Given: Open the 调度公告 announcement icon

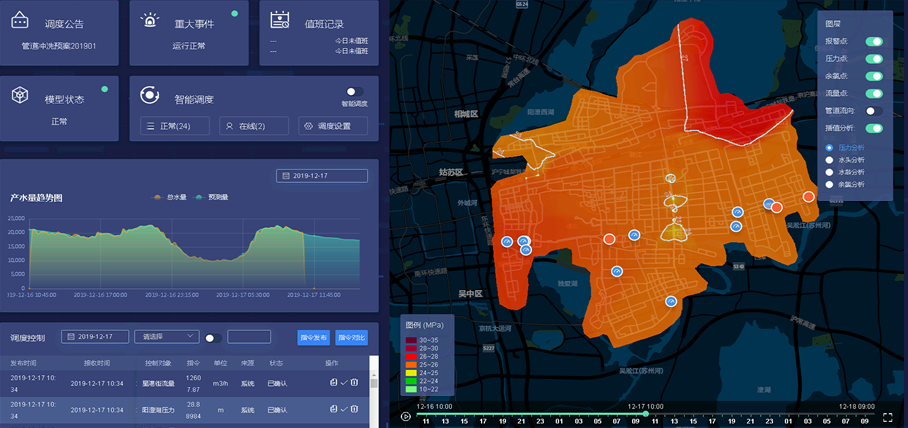Looking at the screenshot, I should (x=20, y=20).
